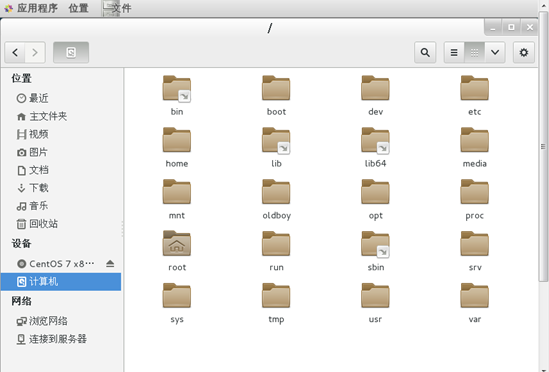This screenshot has width=549, height=372.
Task: Select the tmp folder
Action: coord(276,295)
